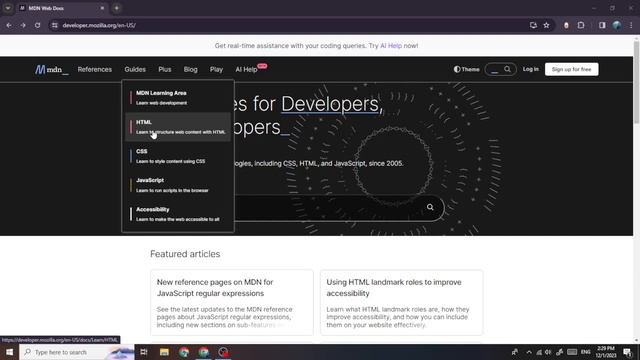This screenshot has width=640, height=360.
Task: Click the address bar URL
Action: tap(99, 25)
